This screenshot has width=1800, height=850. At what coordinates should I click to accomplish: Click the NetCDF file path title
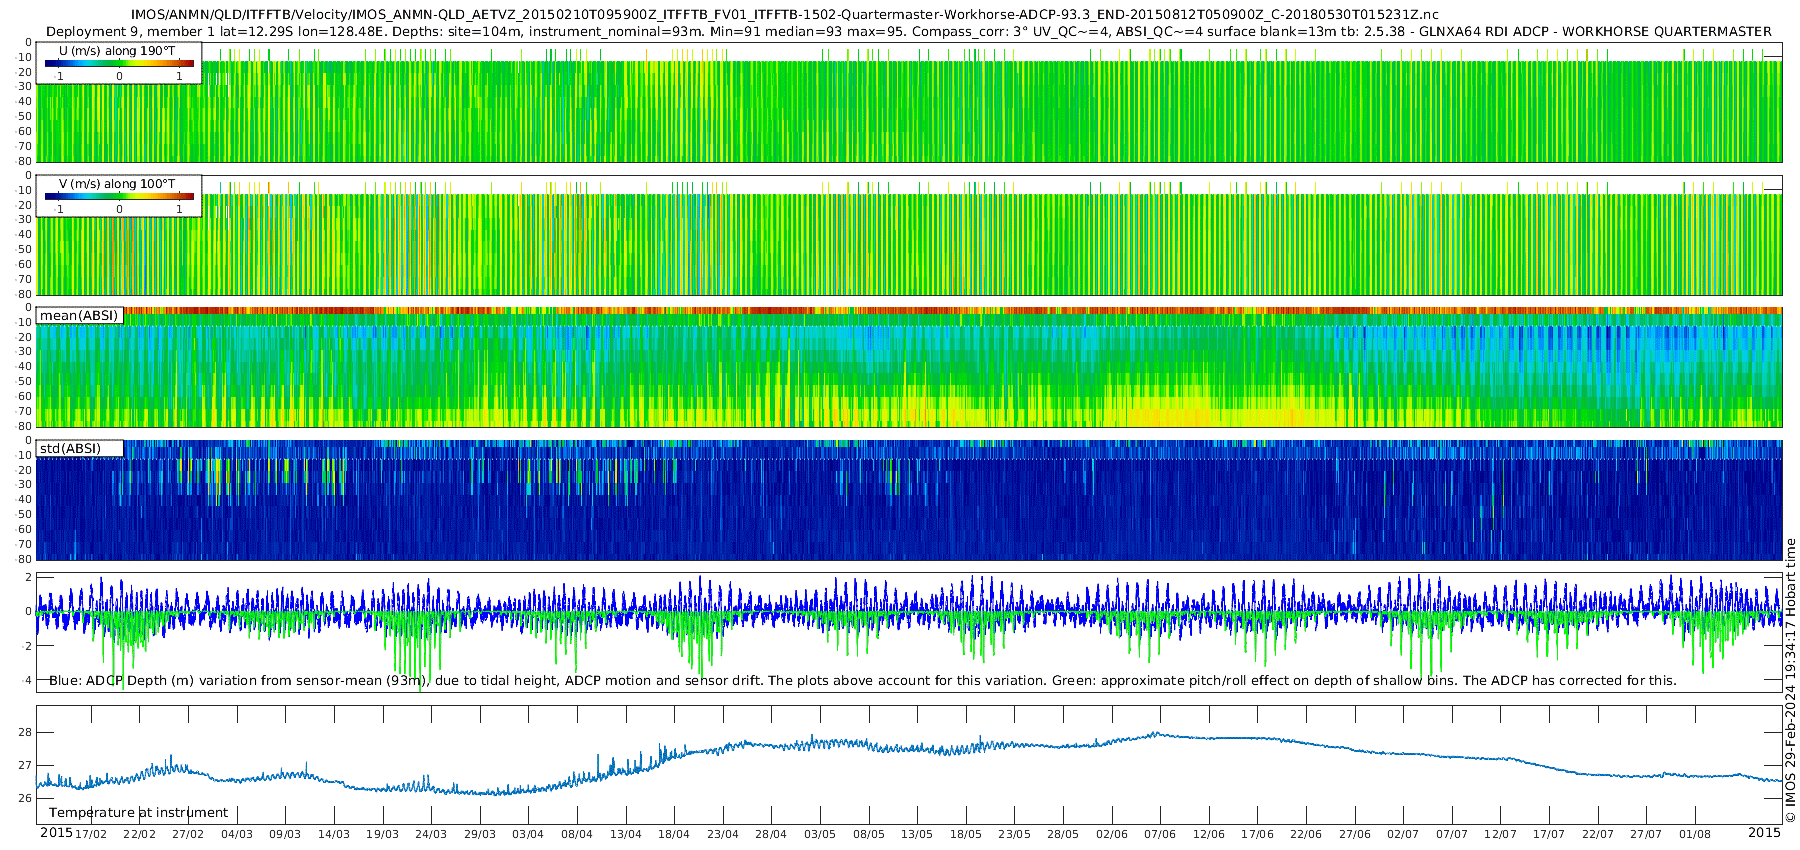point(785,15)
